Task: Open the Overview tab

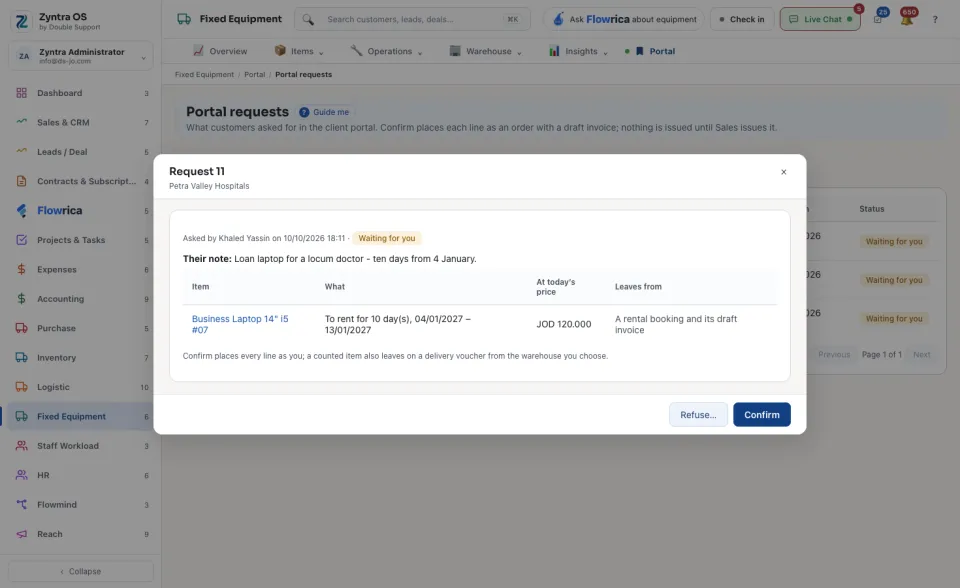Action: coord(220,51)
